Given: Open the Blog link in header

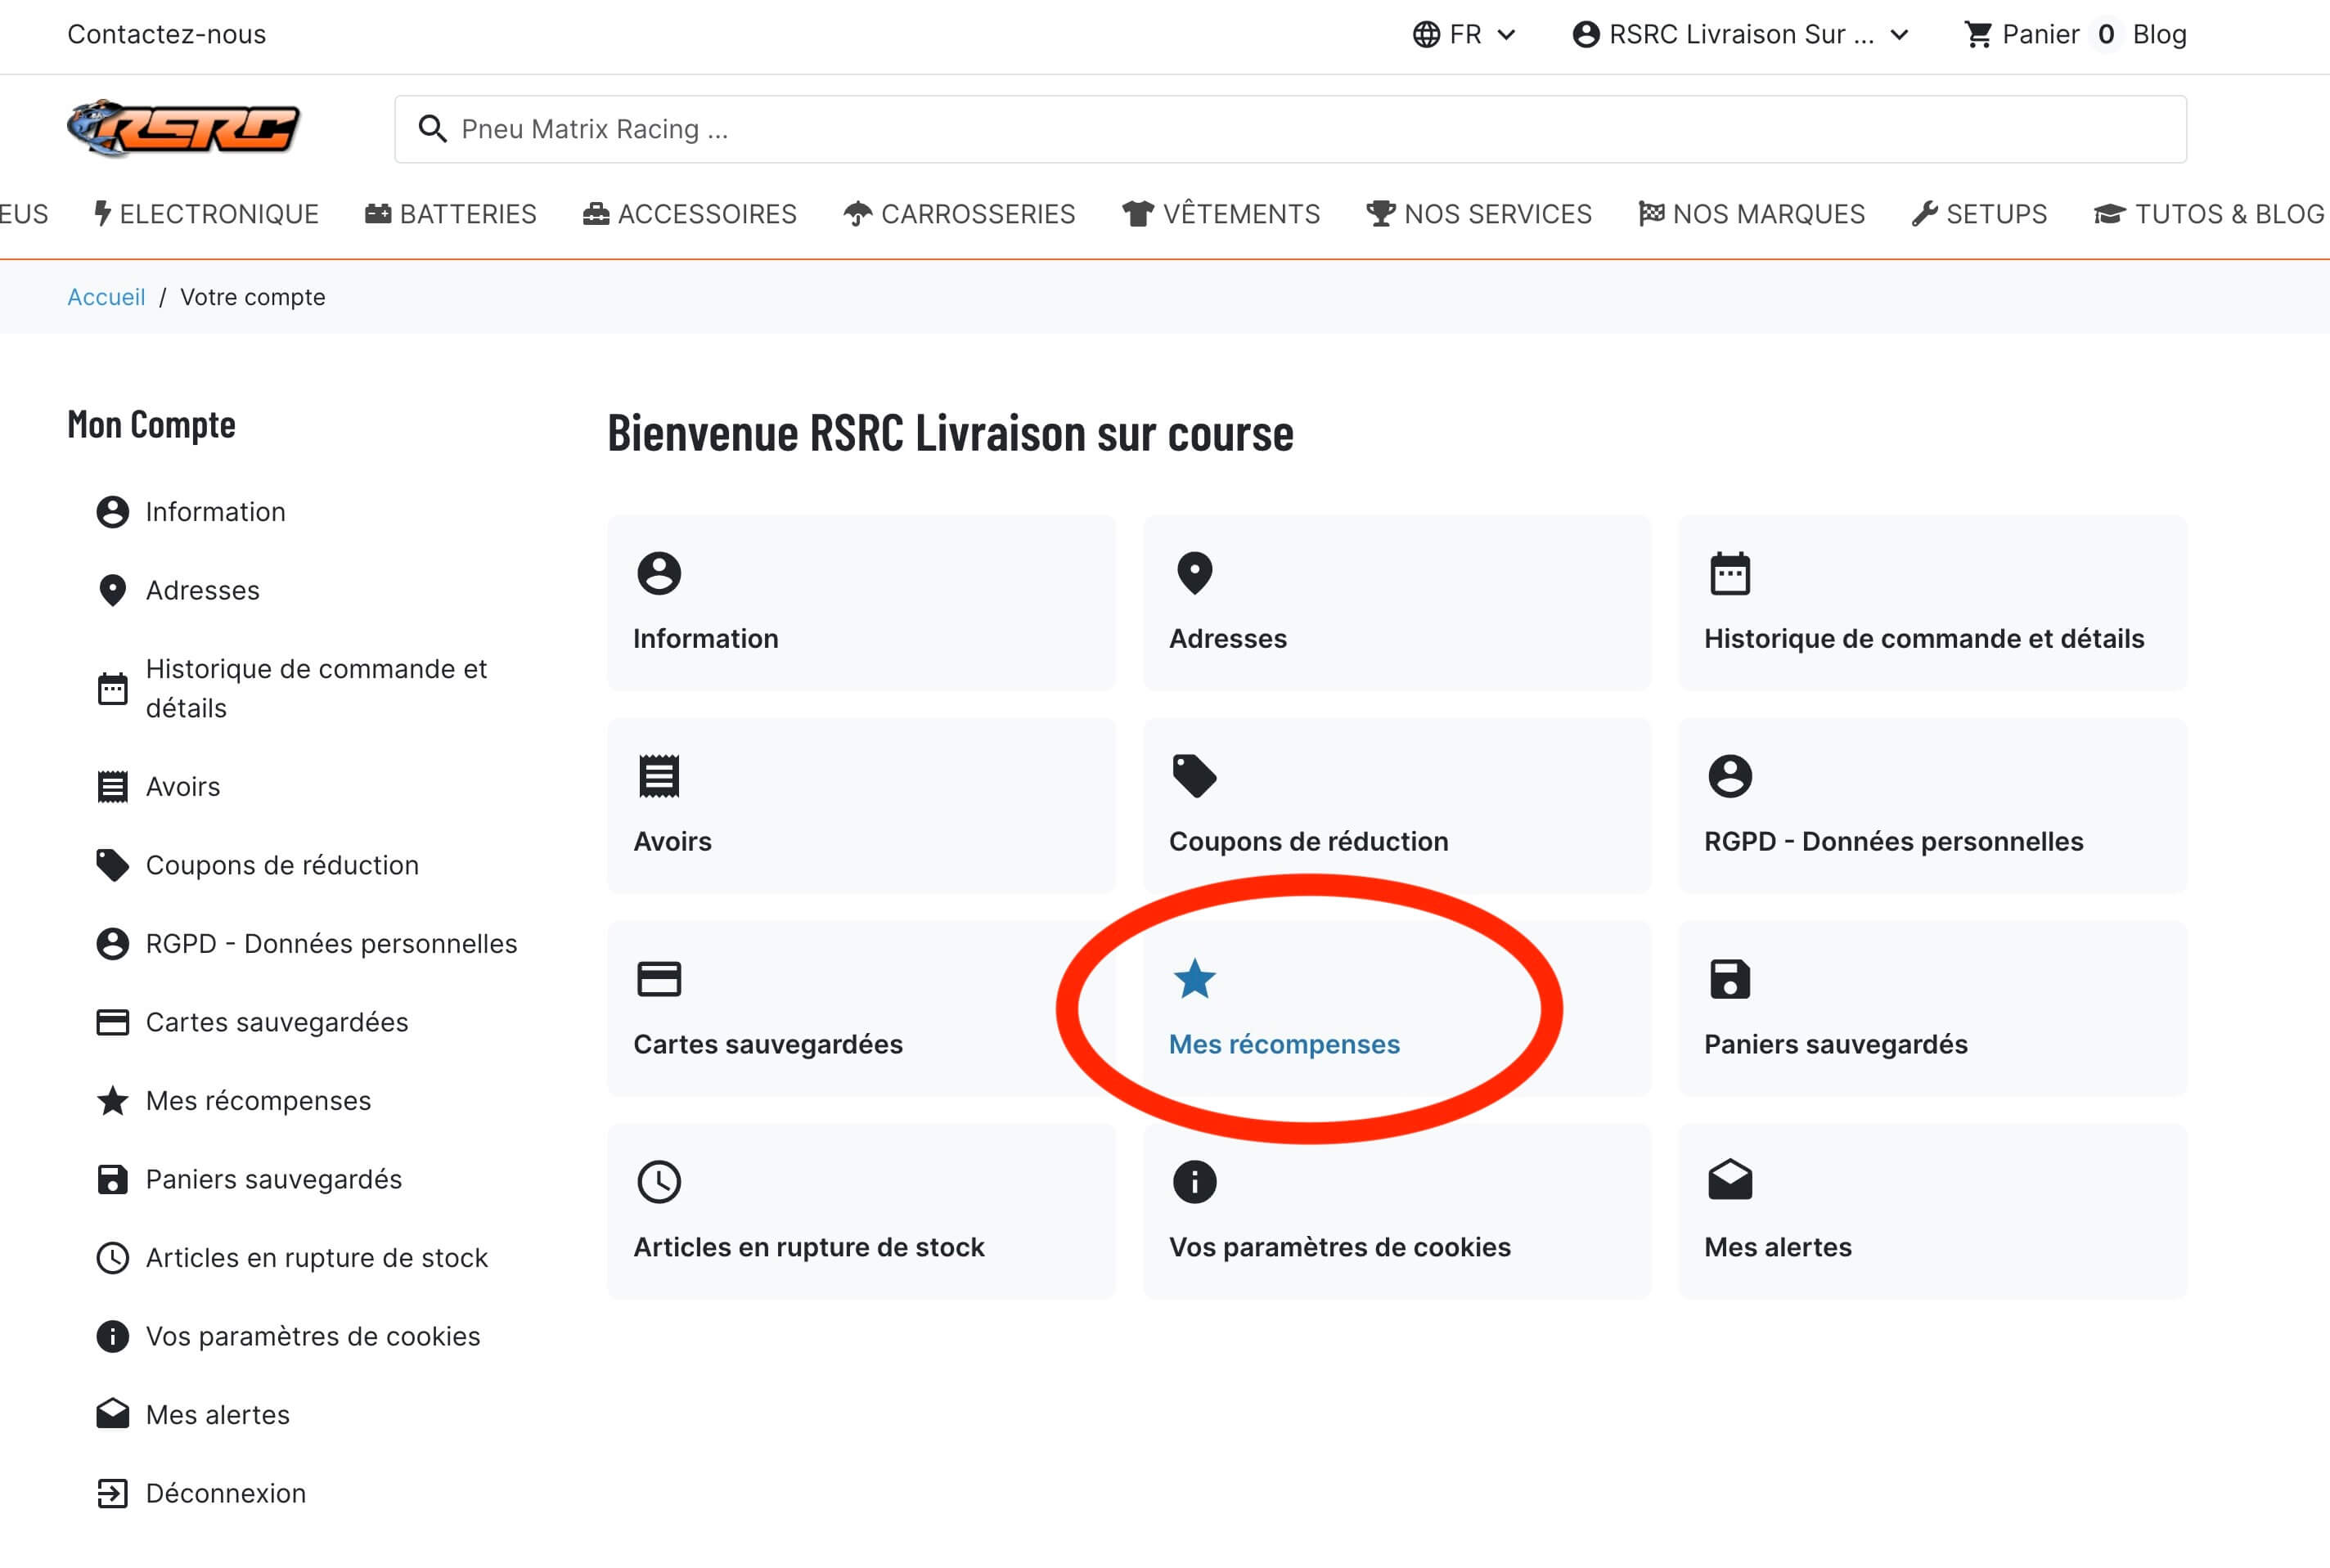Looking at the screenshot, I should click(2159, 35).
